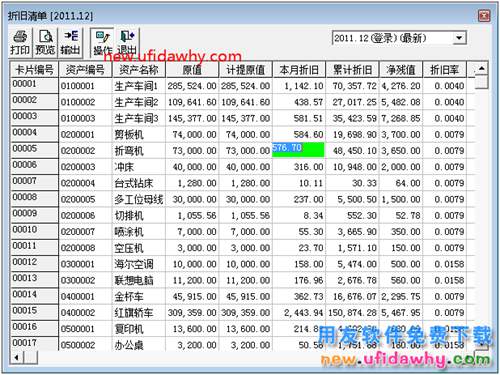Click the 计提原值 column header

(246, 70)
